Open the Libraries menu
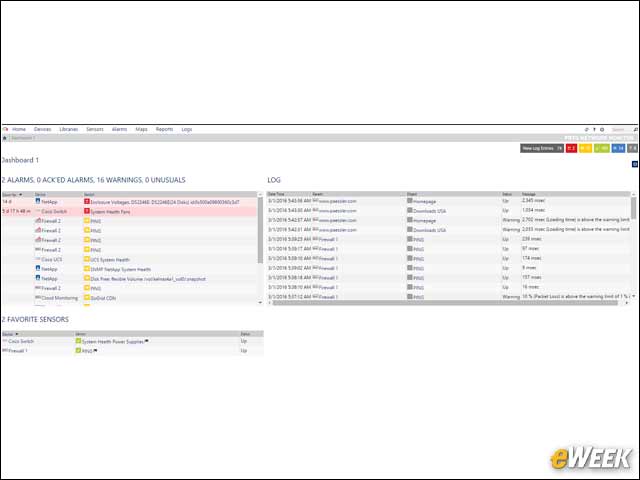Image resolution: width=640 pixels, height=480 pixels. pyautogui.click(x=69, y=129)
